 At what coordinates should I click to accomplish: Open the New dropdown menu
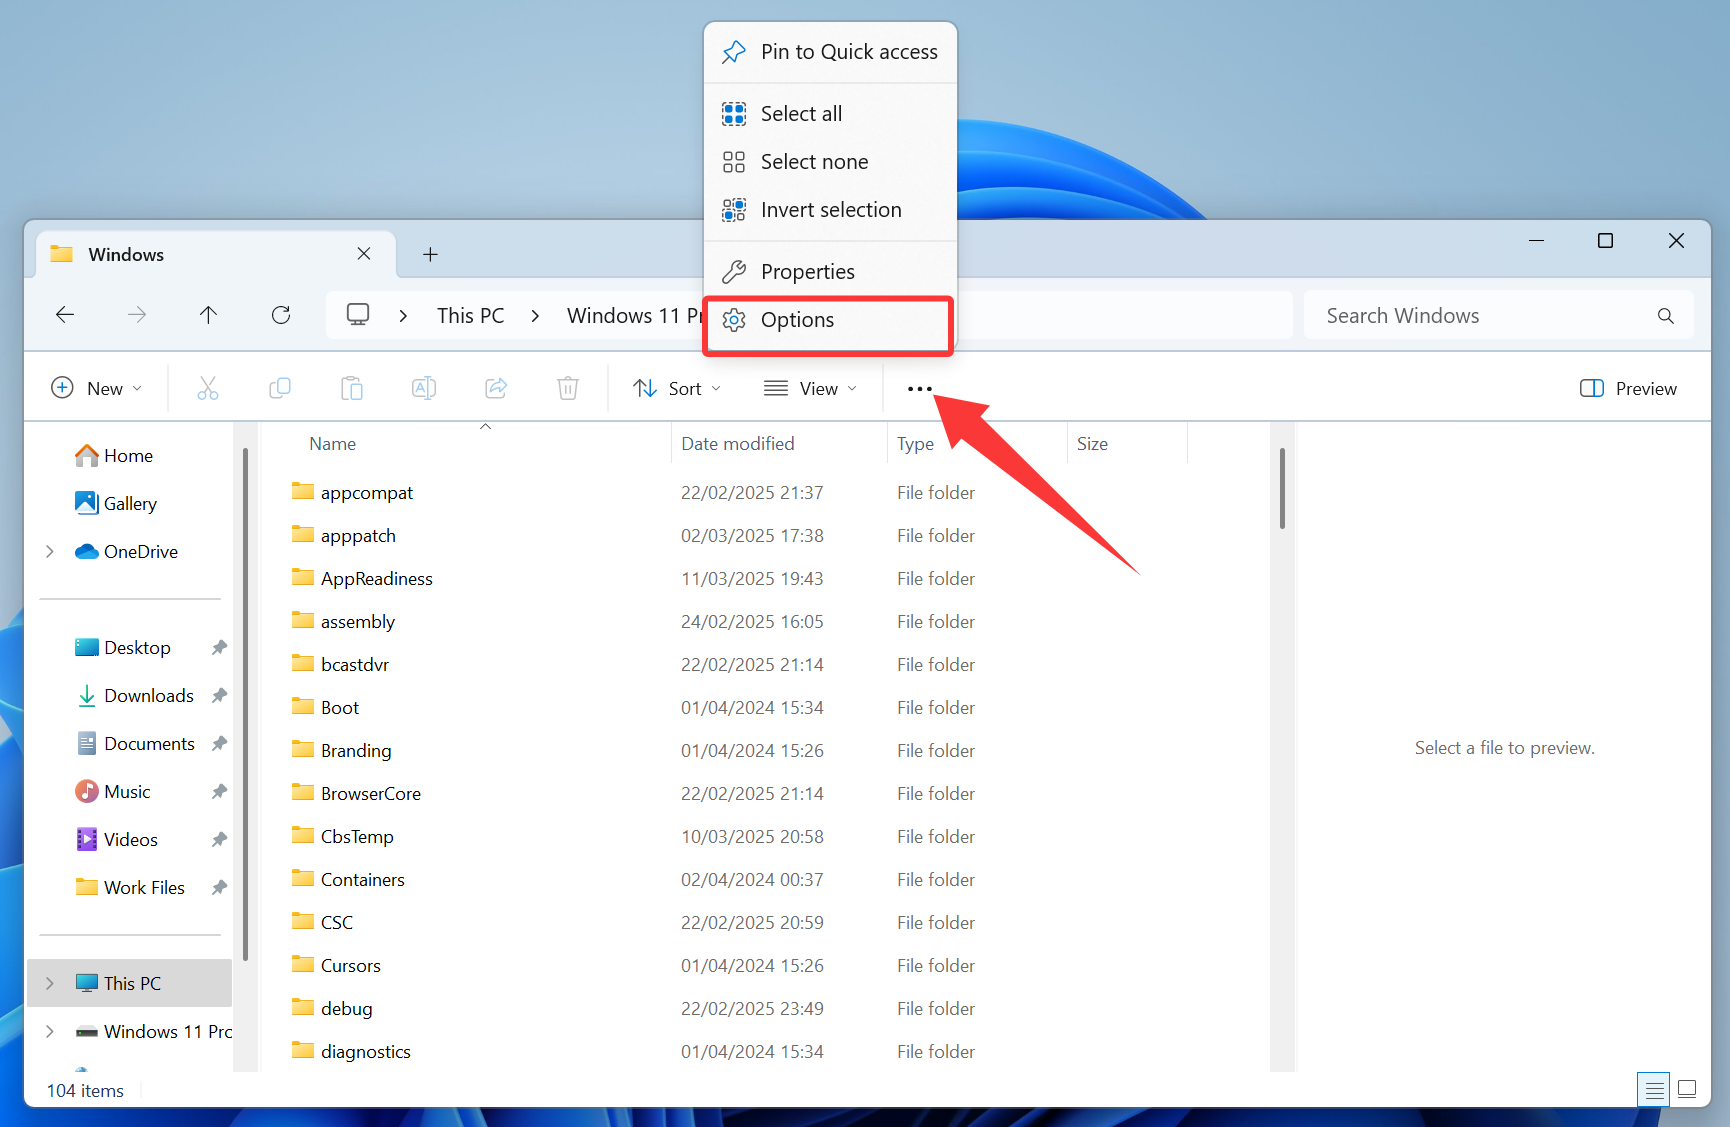[x=96, y=388]
